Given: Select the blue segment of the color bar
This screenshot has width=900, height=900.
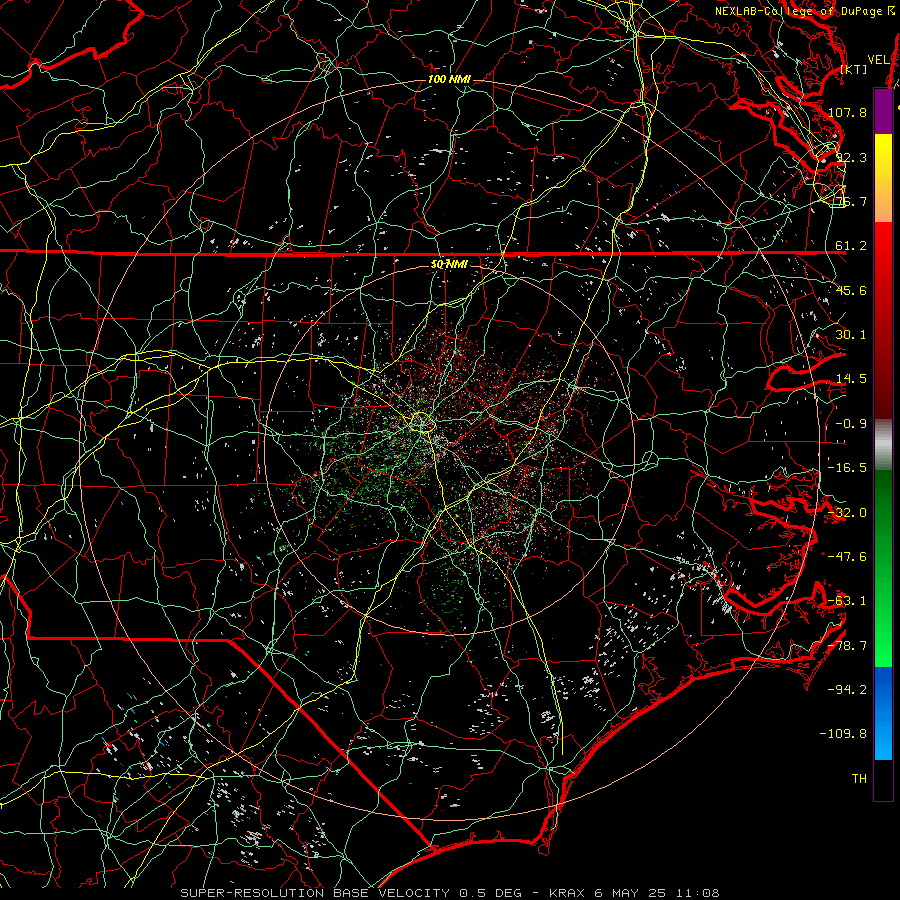Looking at the screenshot, I should coord(883,713).
